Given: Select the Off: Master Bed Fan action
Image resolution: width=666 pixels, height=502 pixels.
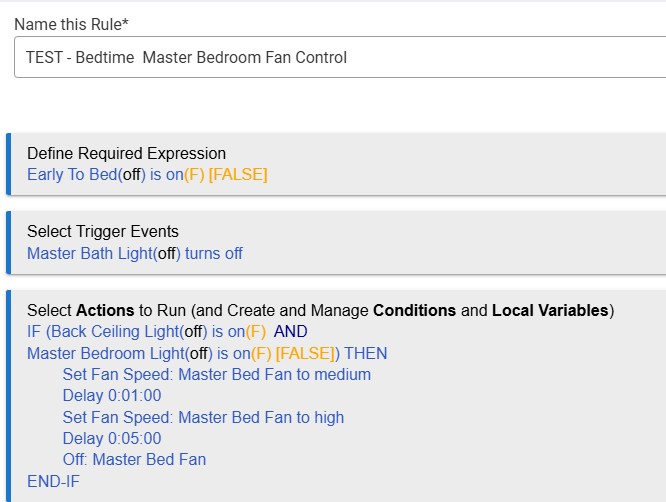Looking at the screenshot, I should coord(134,460).
